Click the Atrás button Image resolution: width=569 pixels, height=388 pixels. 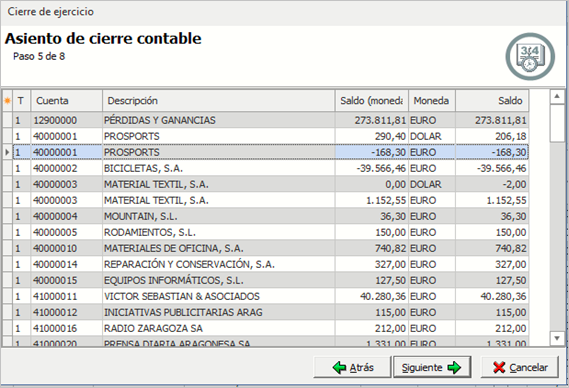click(x=352, y=367)
